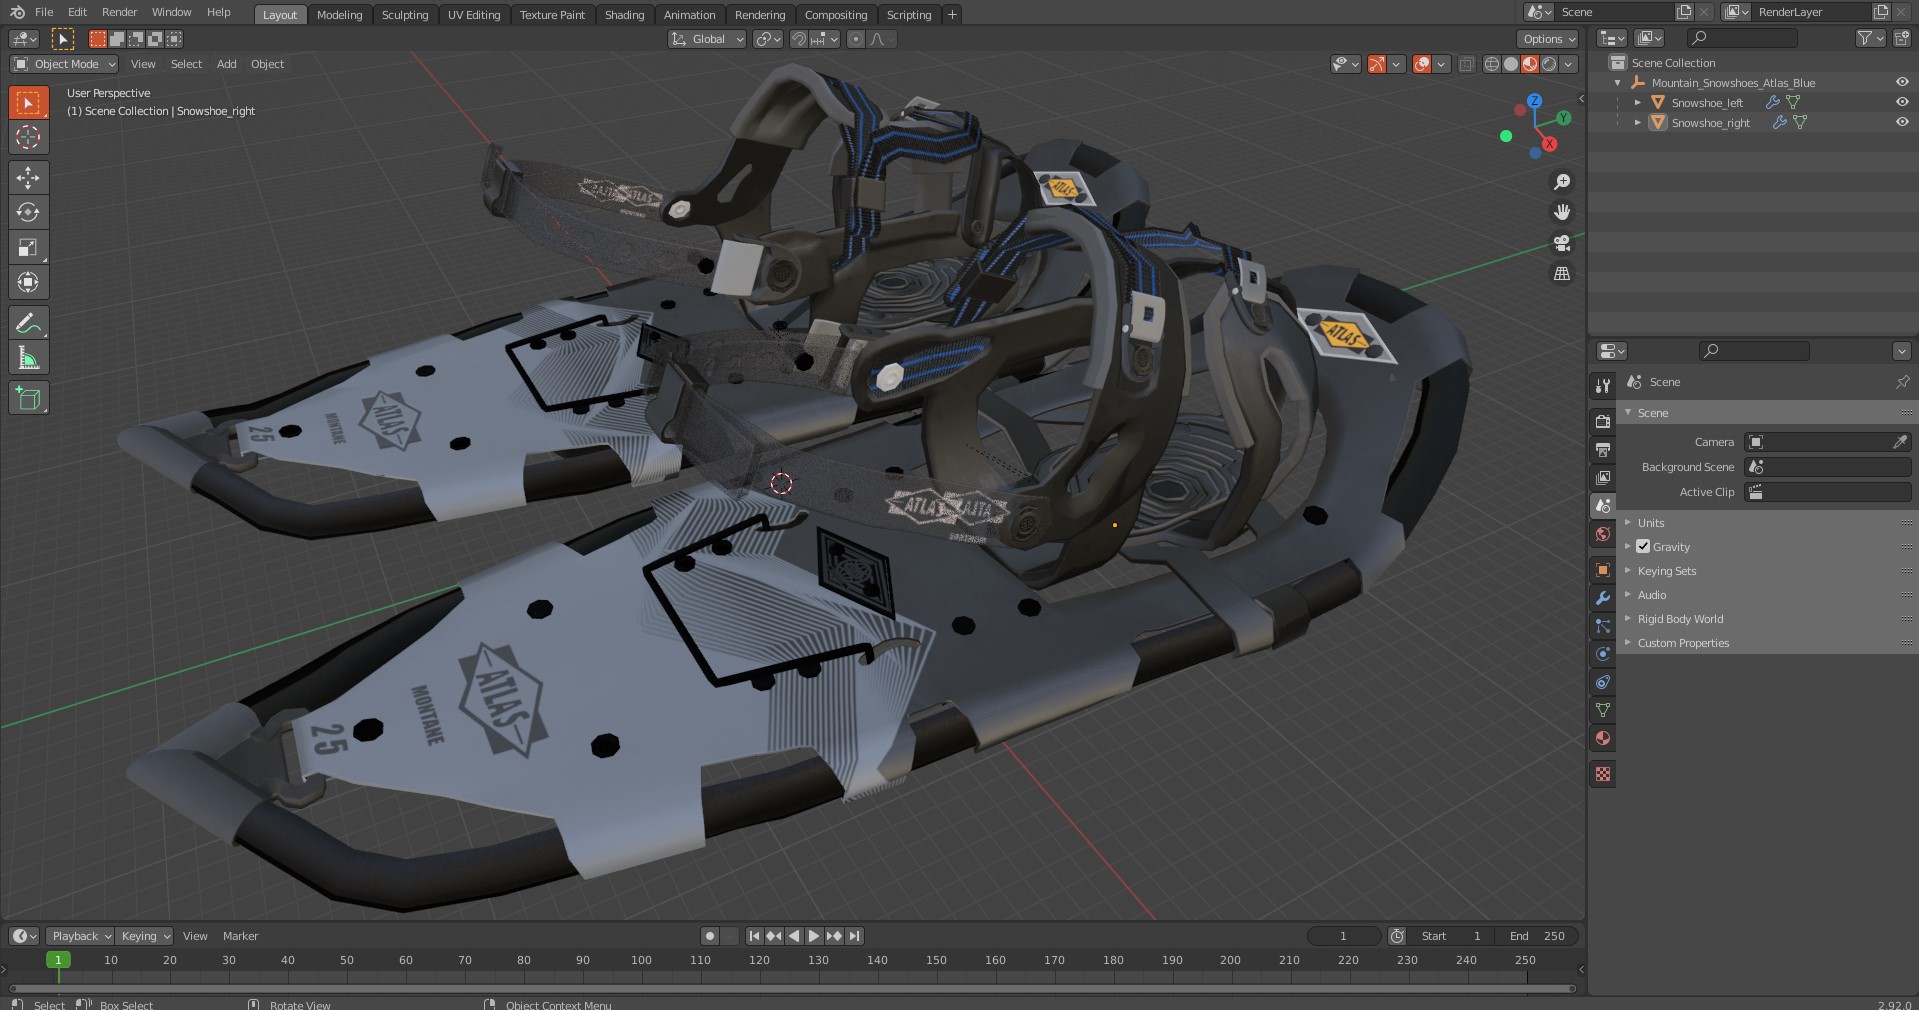Activate the Transform tool
The height and width of the screenshot is (1010, 1919).
click(x=29, y=282)
